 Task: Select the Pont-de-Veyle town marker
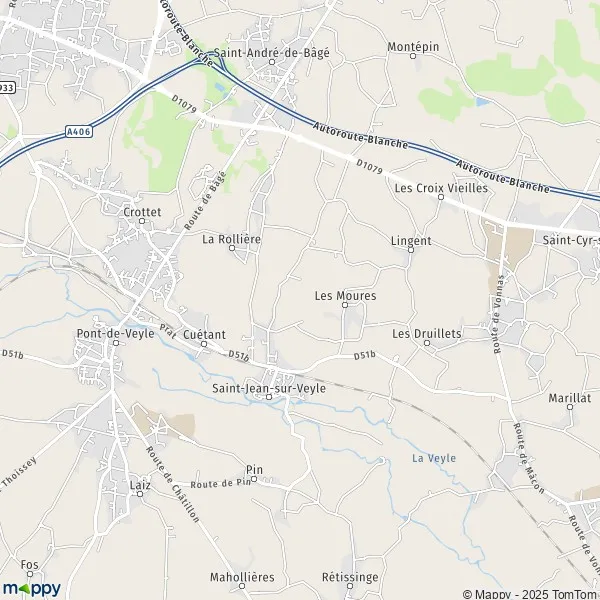[116, 343]
